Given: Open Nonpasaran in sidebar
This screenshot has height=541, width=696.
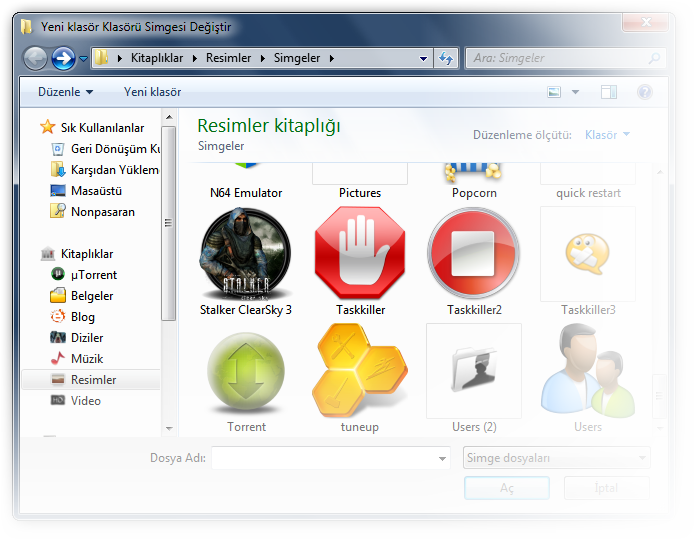Looking at the screenshot, I should [92, 212].
